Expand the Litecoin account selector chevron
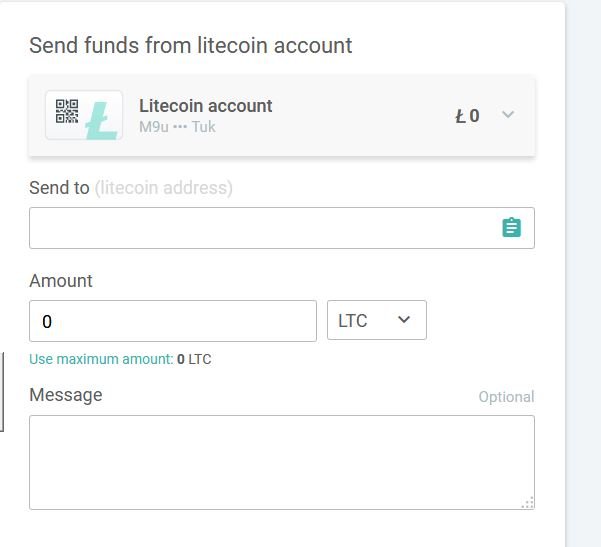The height and width of the screenshot is (547, 601). click(x=508, y=114)
